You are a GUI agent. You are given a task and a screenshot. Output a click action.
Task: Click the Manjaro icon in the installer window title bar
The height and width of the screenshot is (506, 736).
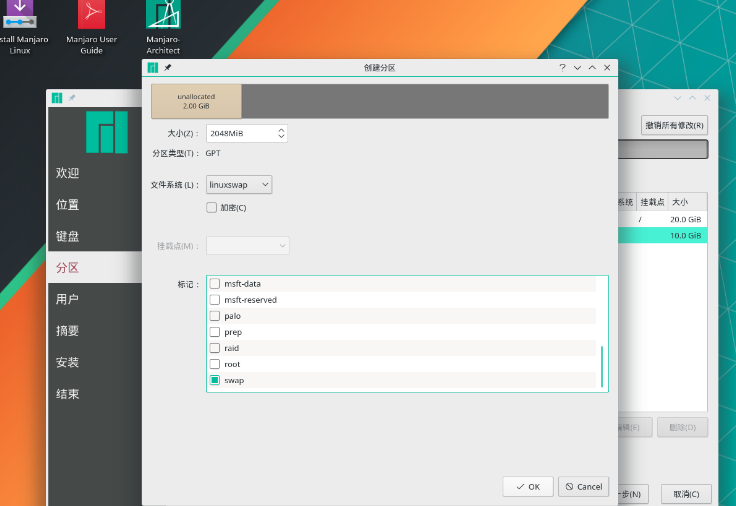click(57, 98)
